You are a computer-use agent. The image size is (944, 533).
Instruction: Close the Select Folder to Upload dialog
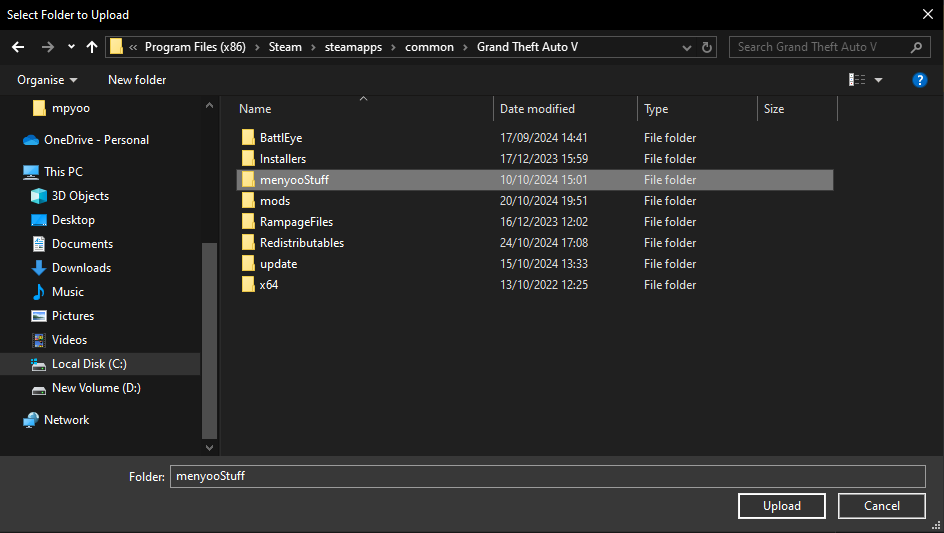tap(928, 14)
